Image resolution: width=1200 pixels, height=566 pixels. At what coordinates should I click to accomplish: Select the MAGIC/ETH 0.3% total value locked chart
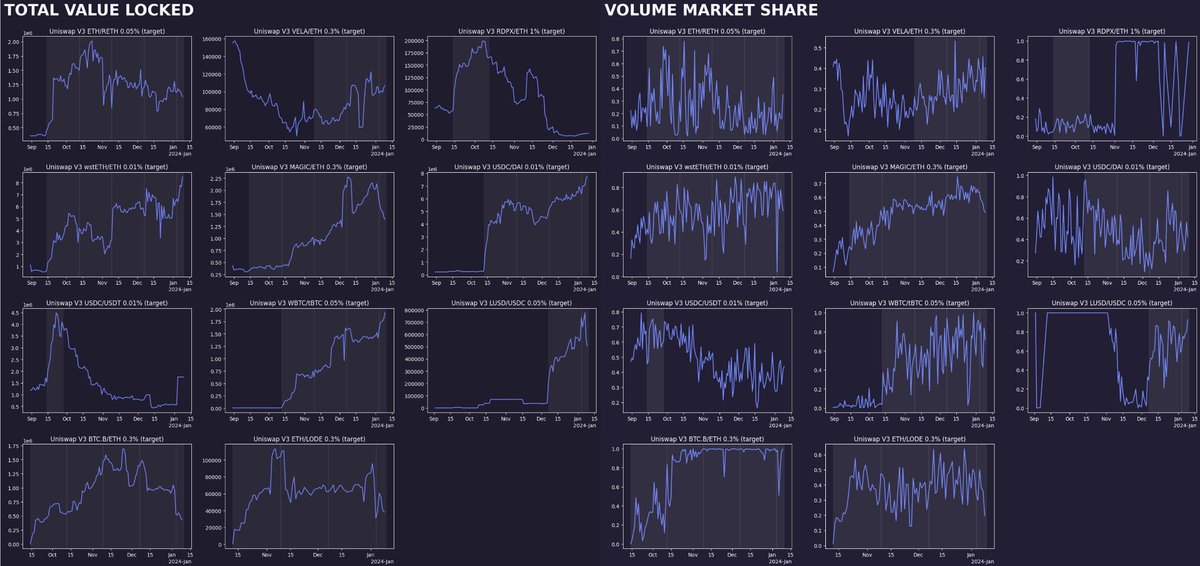[309, 223]
